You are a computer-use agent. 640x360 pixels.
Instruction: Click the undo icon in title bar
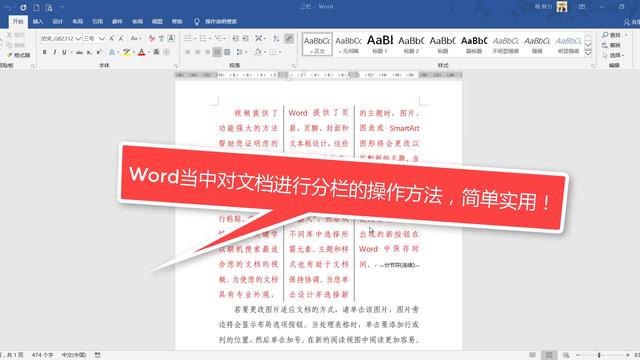8,7
